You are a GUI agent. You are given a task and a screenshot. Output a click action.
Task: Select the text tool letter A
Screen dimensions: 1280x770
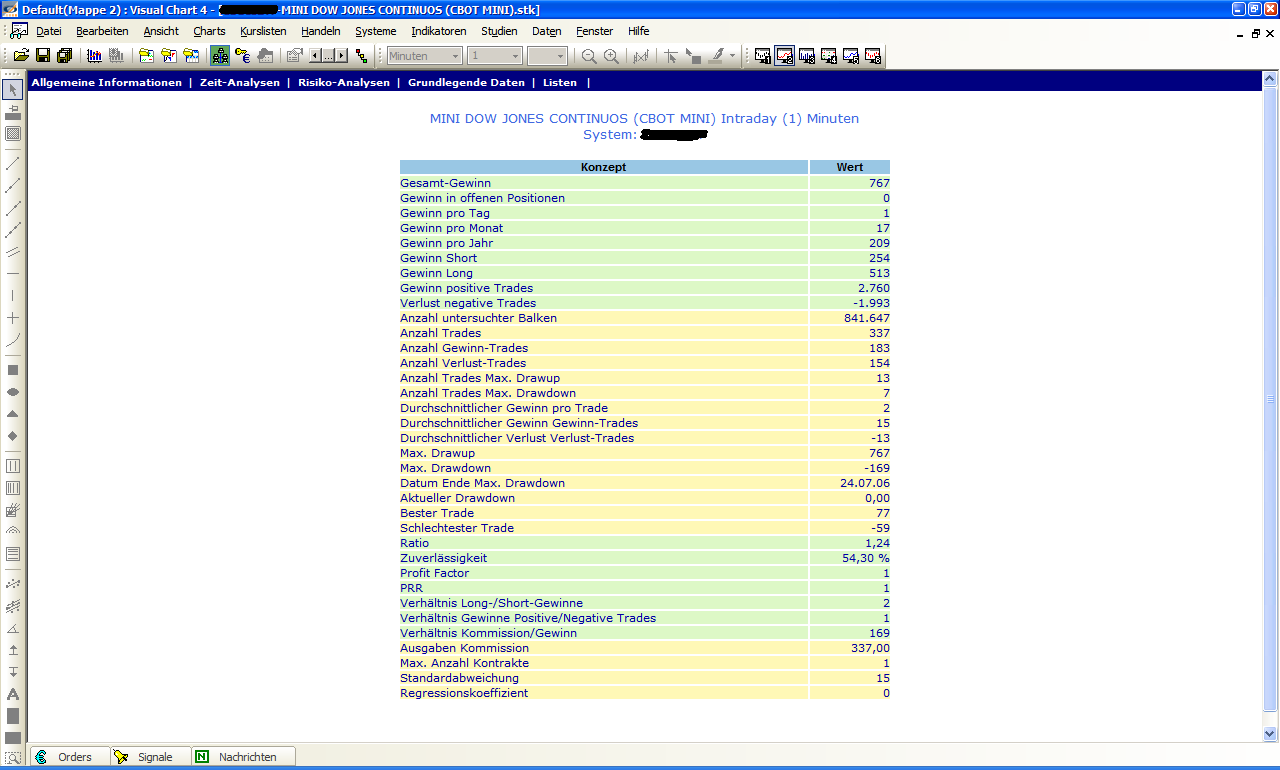point(13,694)
